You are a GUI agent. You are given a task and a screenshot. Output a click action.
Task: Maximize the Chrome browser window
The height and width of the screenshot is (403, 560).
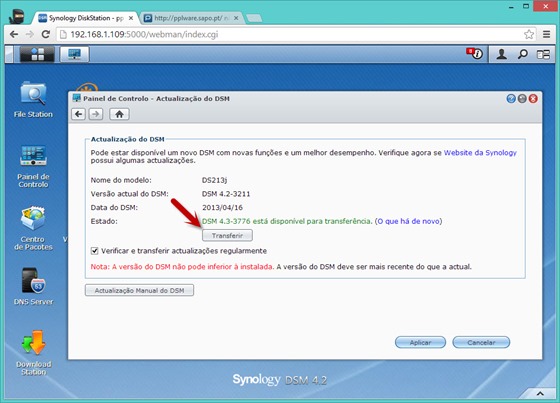(x=526, y=6)
